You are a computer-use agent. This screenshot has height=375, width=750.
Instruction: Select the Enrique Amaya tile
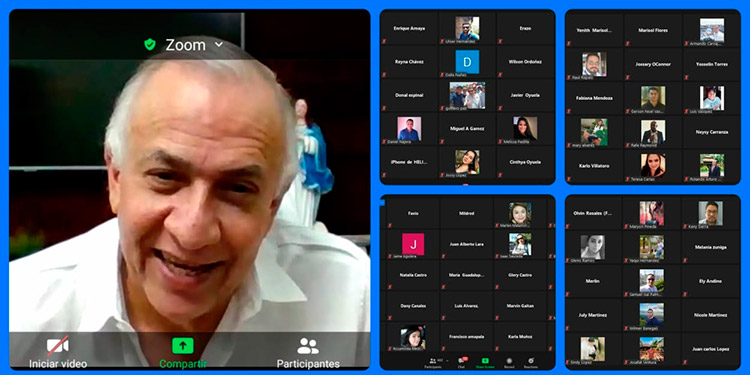[x=409, y=28]
